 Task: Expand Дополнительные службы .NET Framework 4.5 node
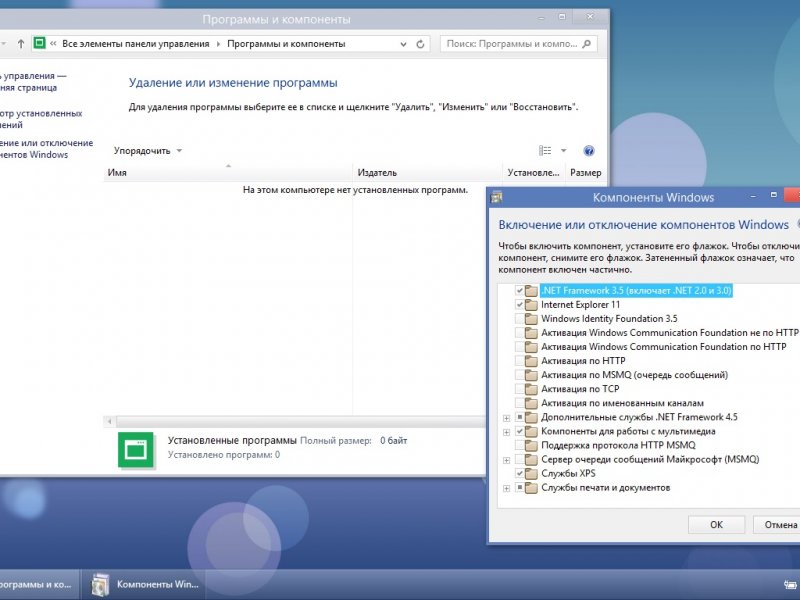(506, 418)
